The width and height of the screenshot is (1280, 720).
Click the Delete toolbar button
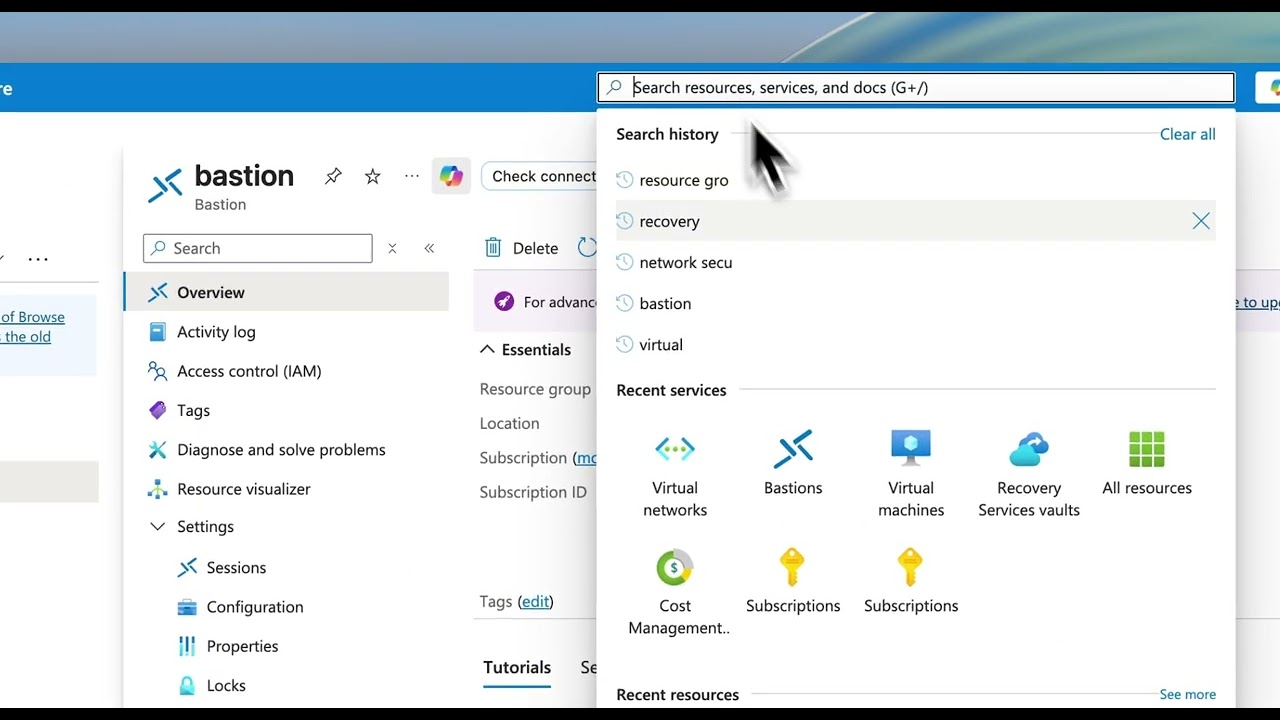point(522,248)
